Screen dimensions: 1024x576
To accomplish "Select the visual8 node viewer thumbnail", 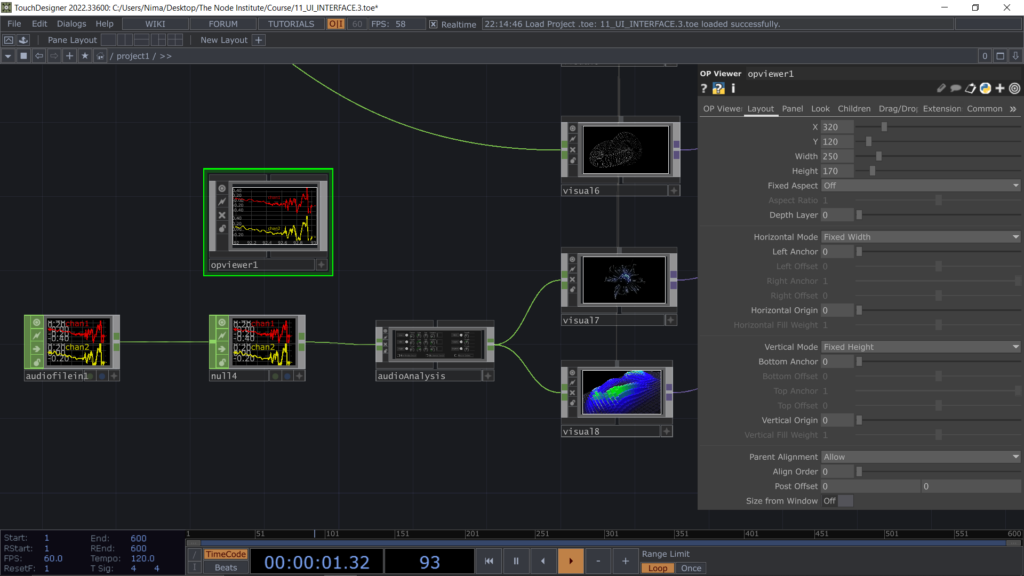I will (622, 392).
